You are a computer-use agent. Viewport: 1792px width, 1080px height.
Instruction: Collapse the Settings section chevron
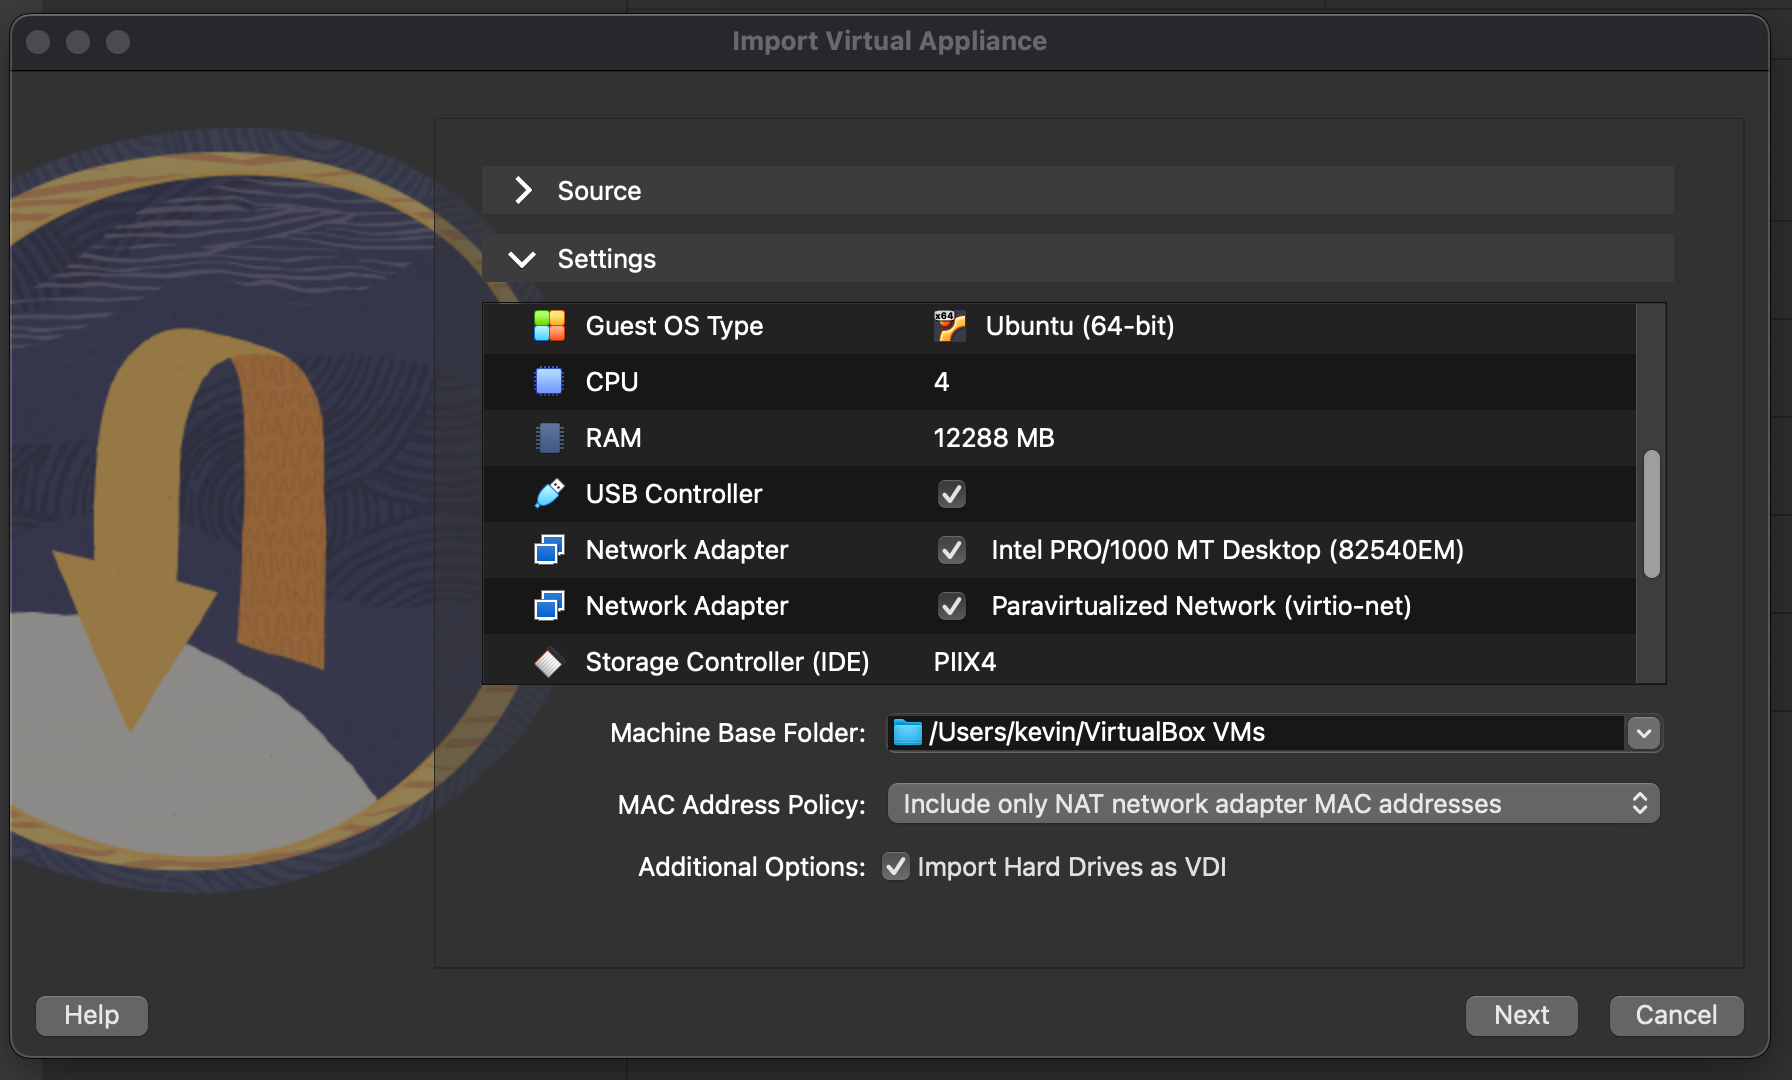point(522,260)
